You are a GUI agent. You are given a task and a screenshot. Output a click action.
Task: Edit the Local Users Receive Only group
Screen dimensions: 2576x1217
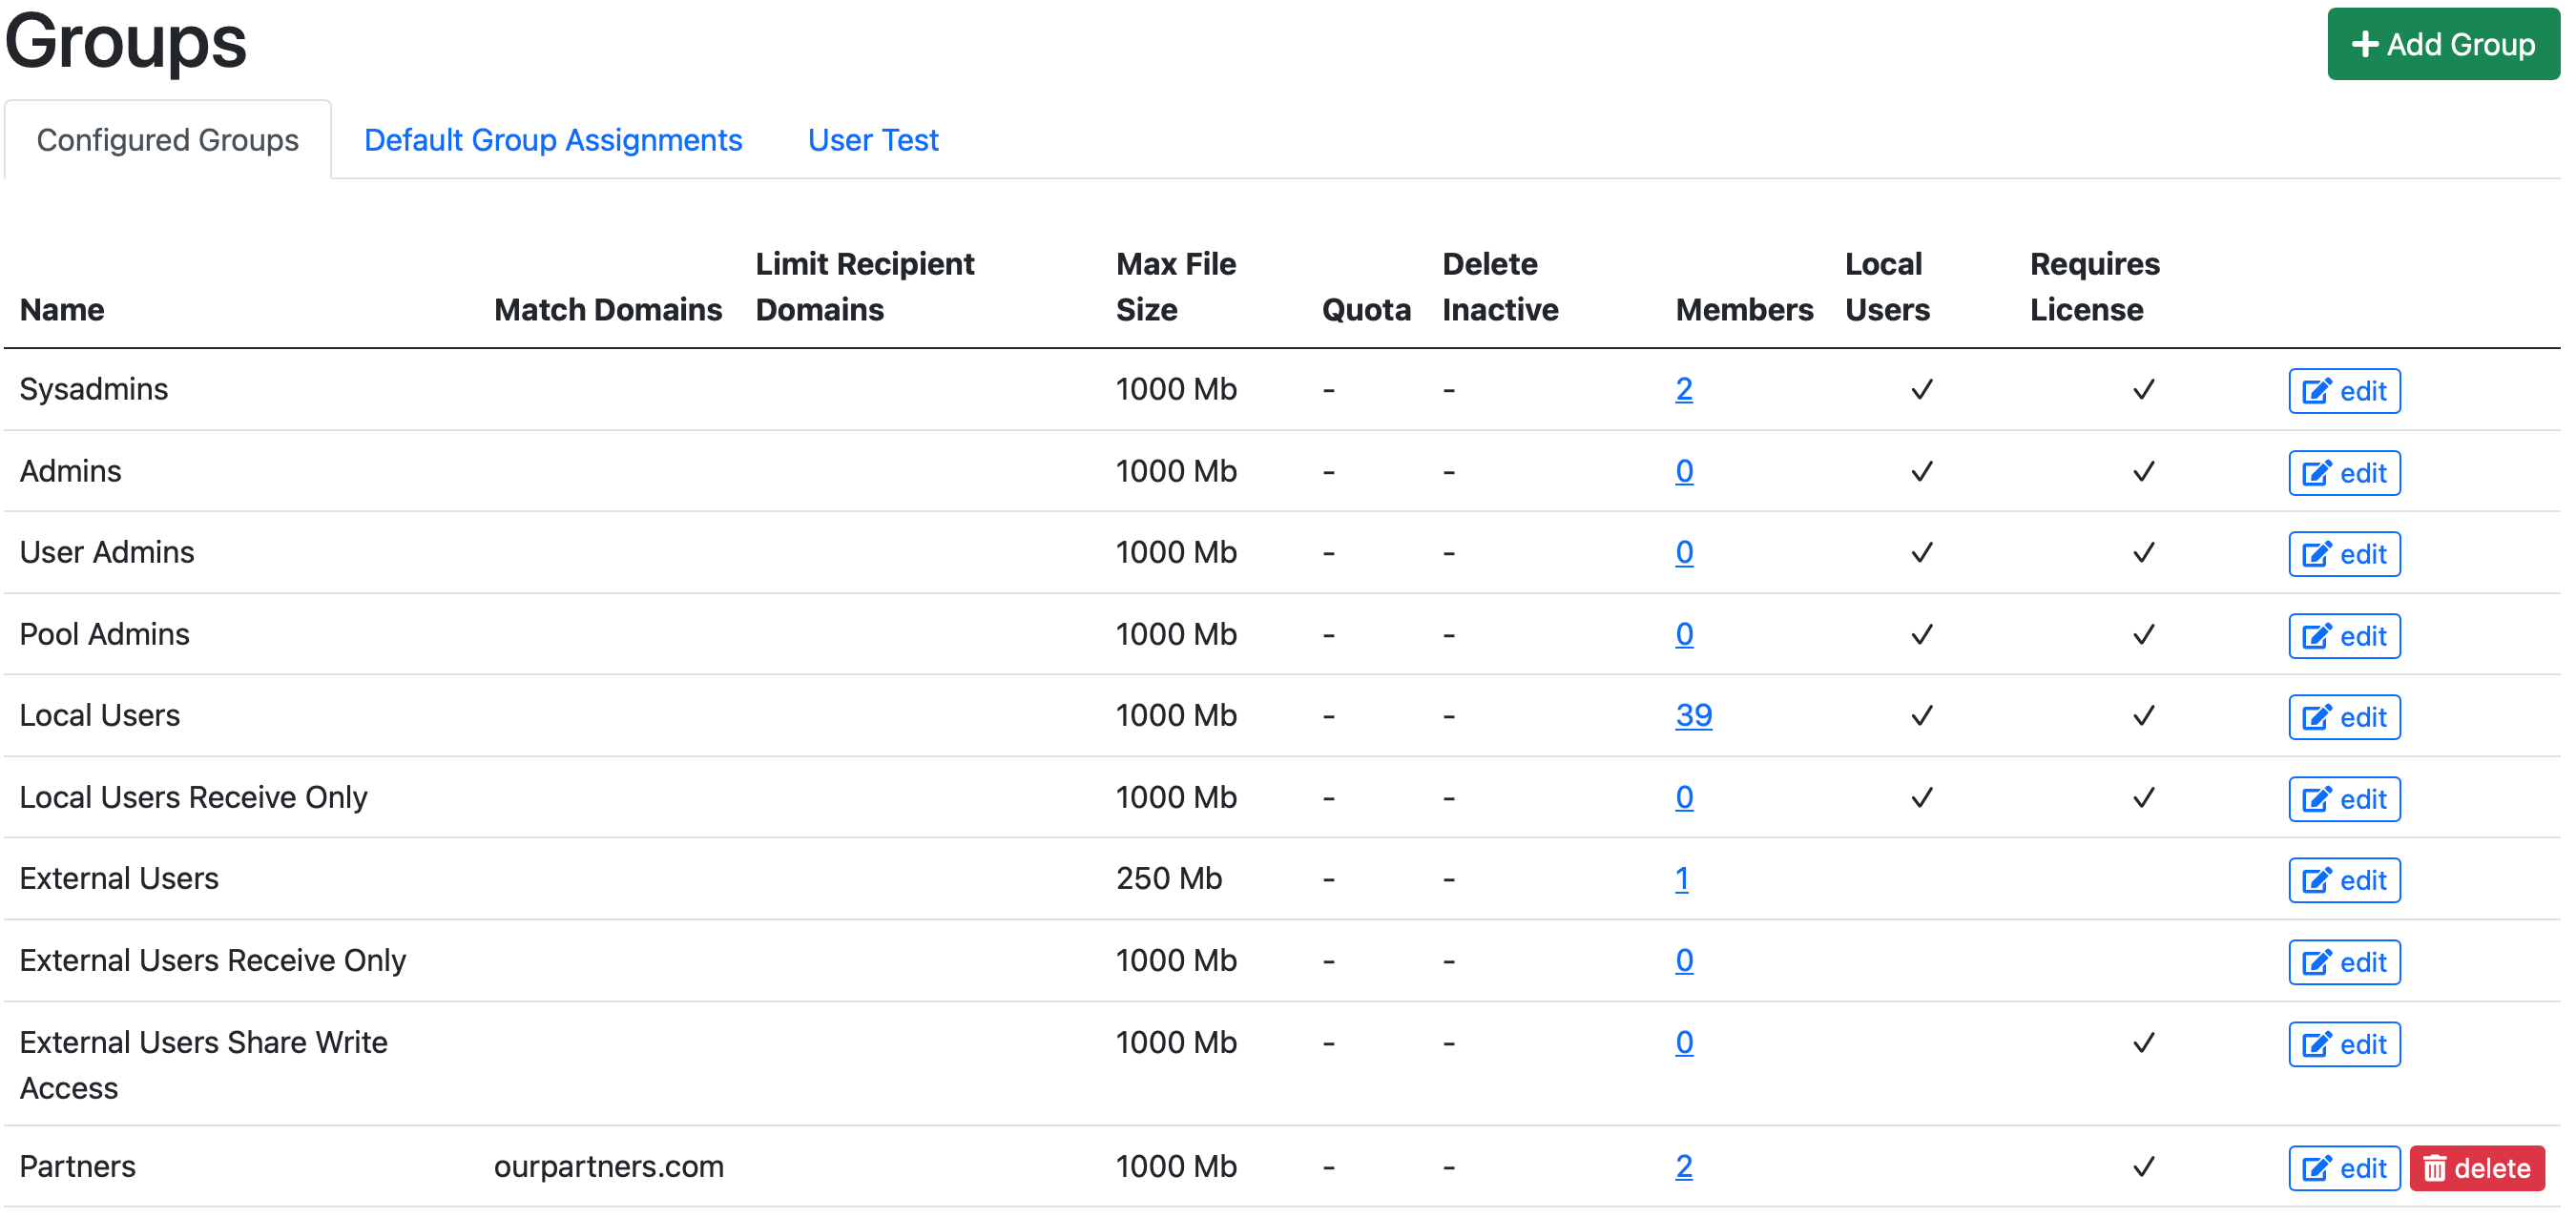(x=2344, y=798)
